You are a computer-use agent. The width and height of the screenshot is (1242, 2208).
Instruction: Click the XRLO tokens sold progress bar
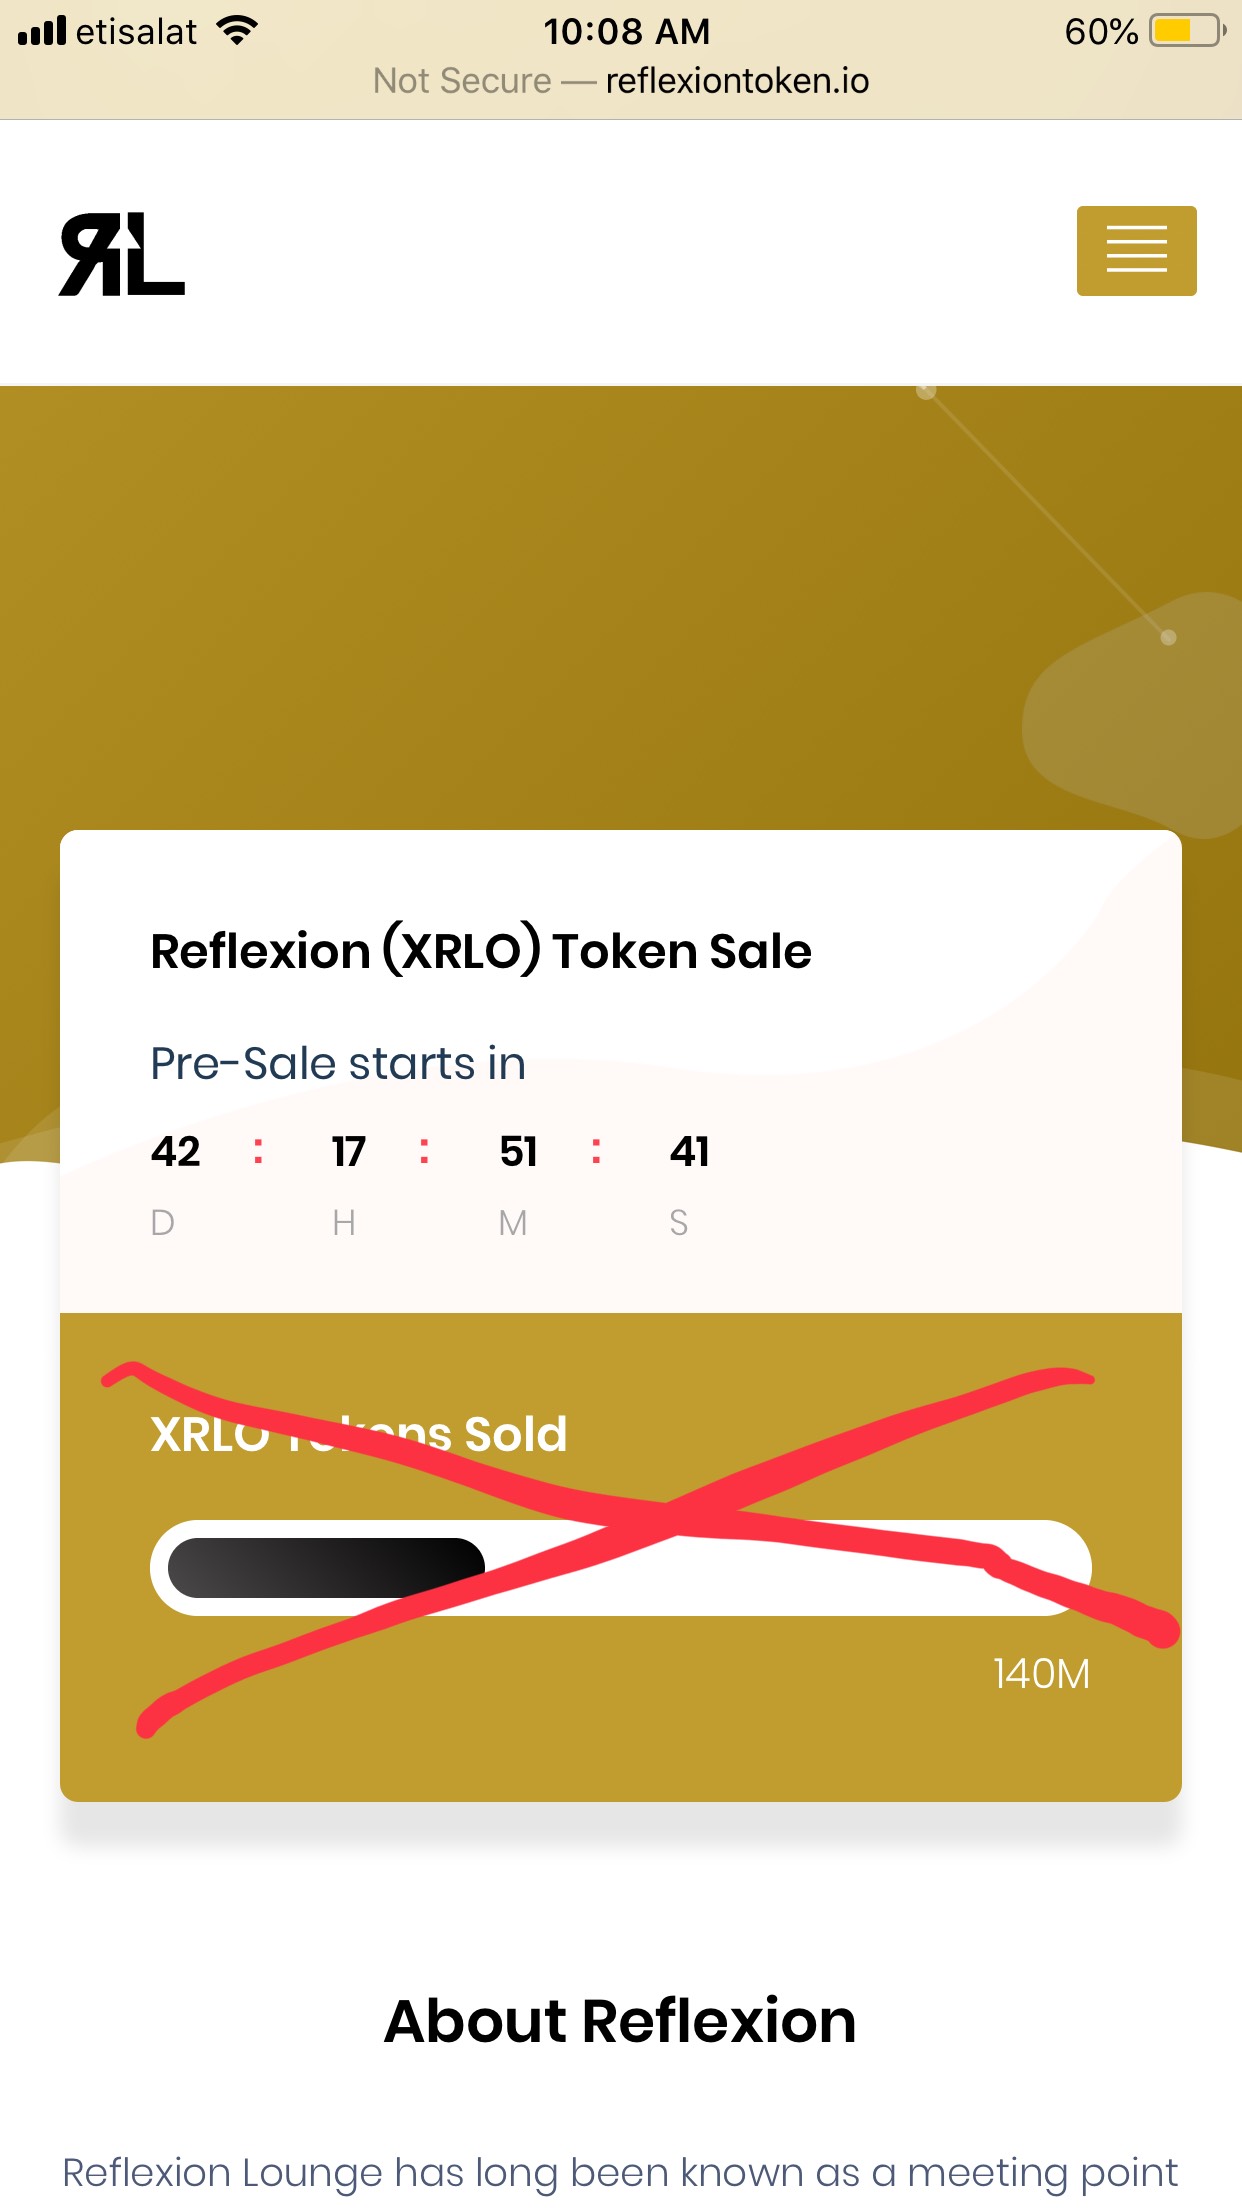pyautogui.click(x=621, y=1568)
